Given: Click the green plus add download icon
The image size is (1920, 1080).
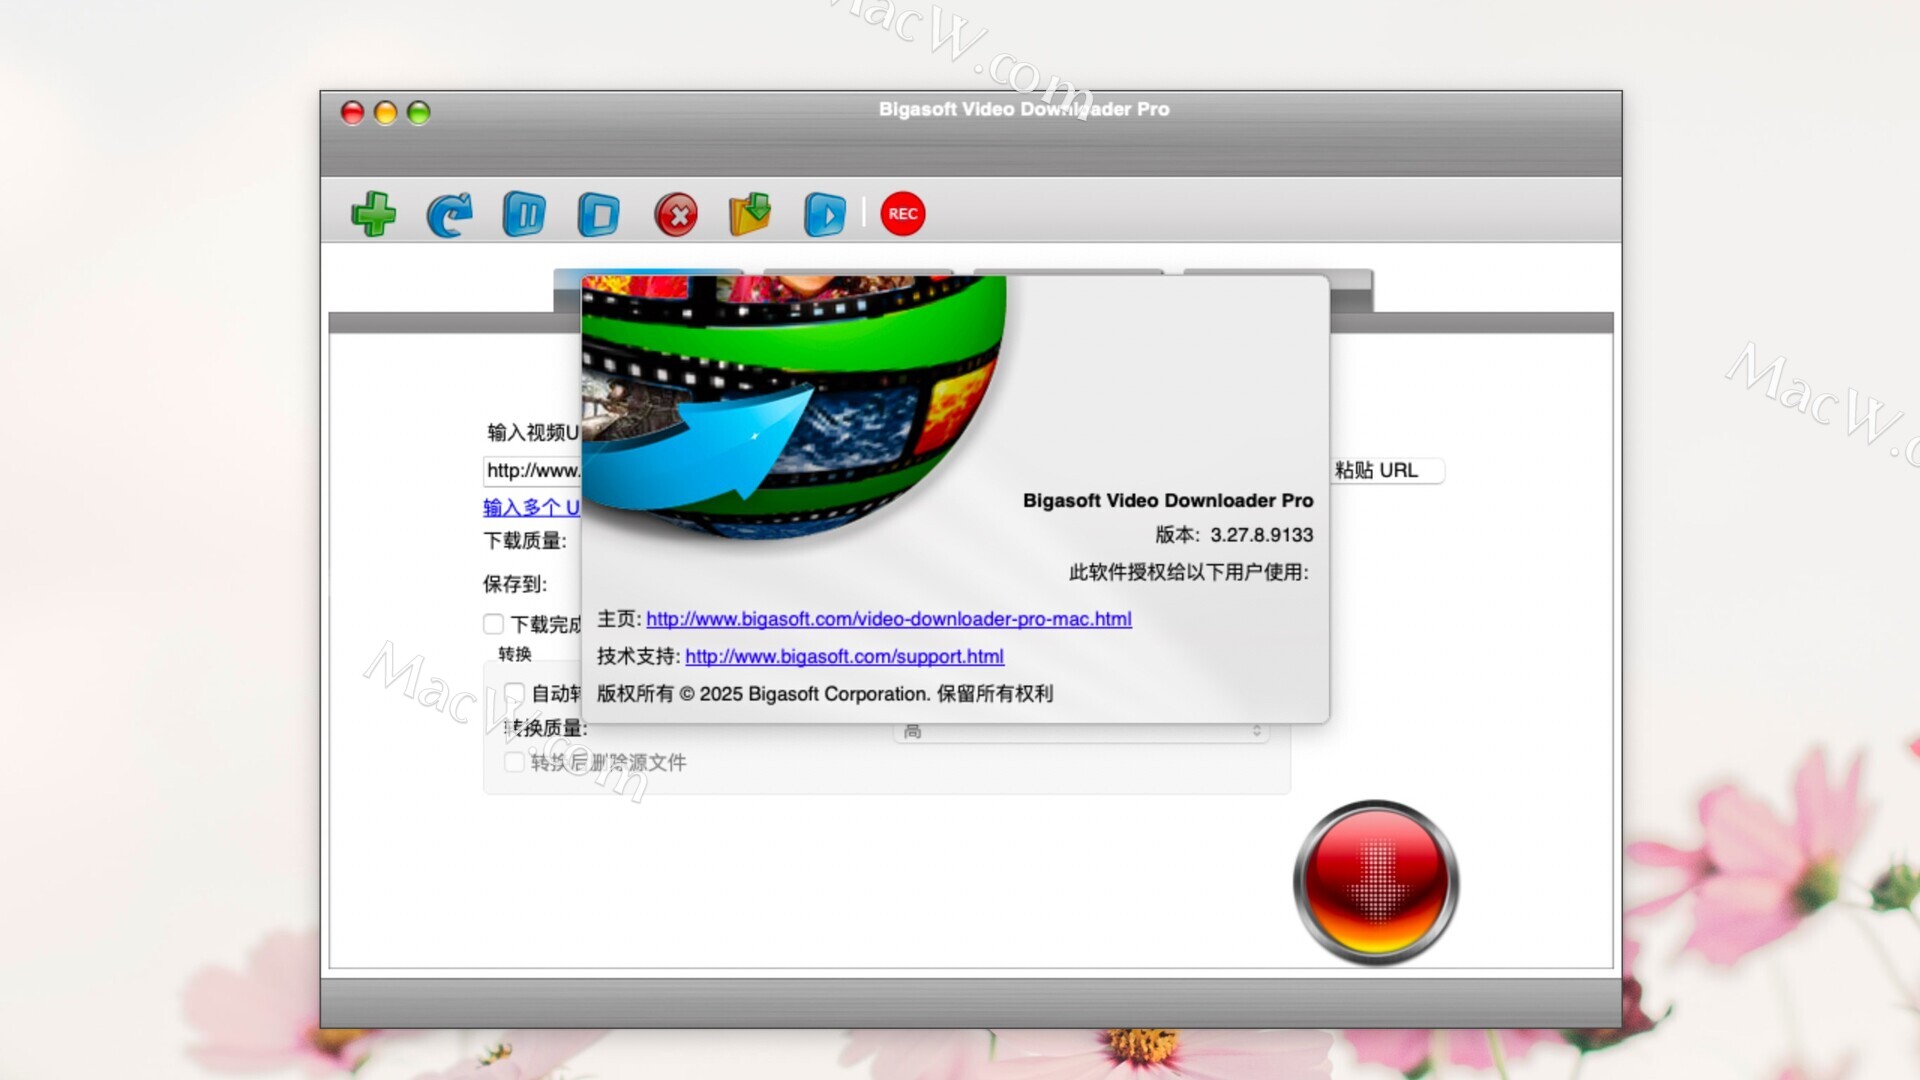Looking at the screenshot, I should click(x=374, y=214).
